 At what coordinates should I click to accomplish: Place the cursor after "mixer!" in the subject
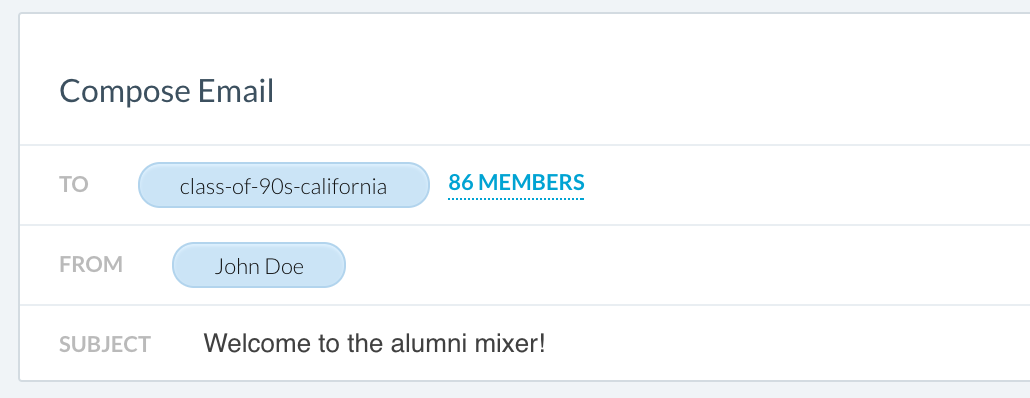(548, 343)
